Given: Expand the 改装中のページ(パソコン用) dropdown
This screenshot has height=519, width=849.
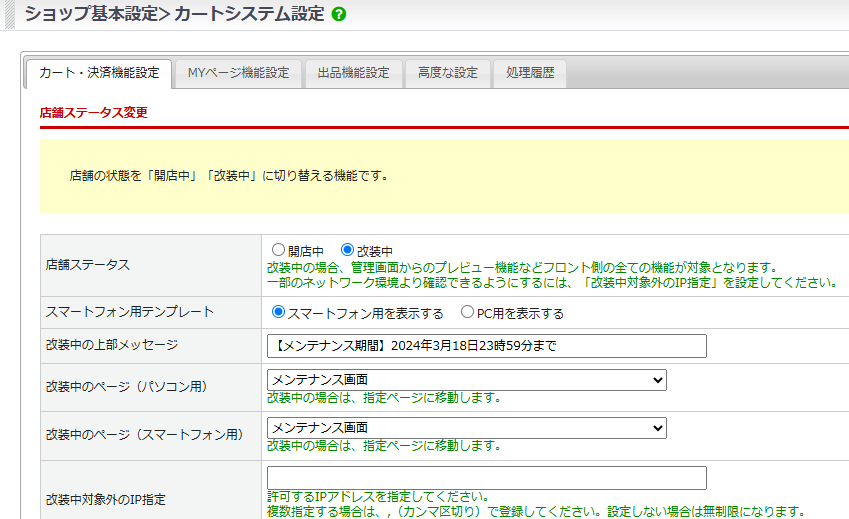Looking at the screenshot, I should click(466, 380).
